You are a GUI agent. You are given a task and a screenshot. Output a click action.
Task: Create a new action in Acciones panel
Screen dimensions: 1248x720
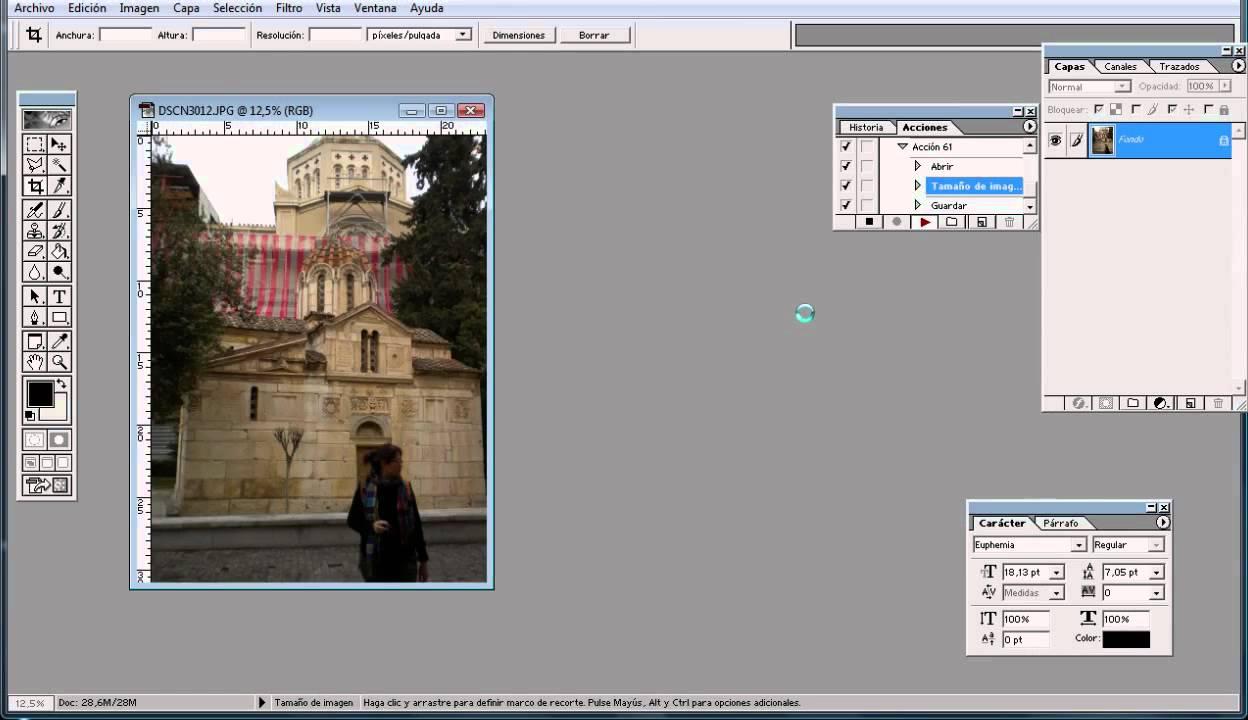tap(981, 222)
